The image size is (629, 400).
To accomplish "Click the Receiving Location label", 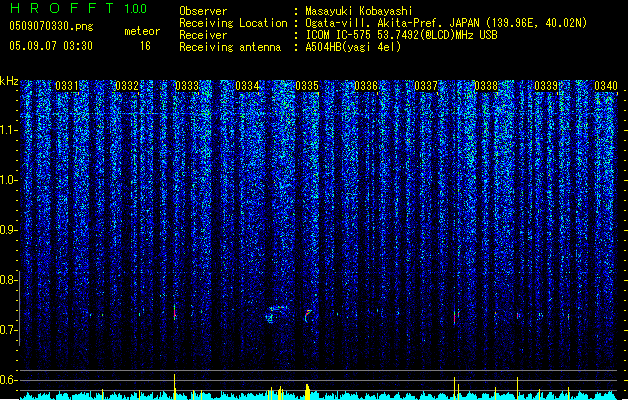I will coord(233,23).
